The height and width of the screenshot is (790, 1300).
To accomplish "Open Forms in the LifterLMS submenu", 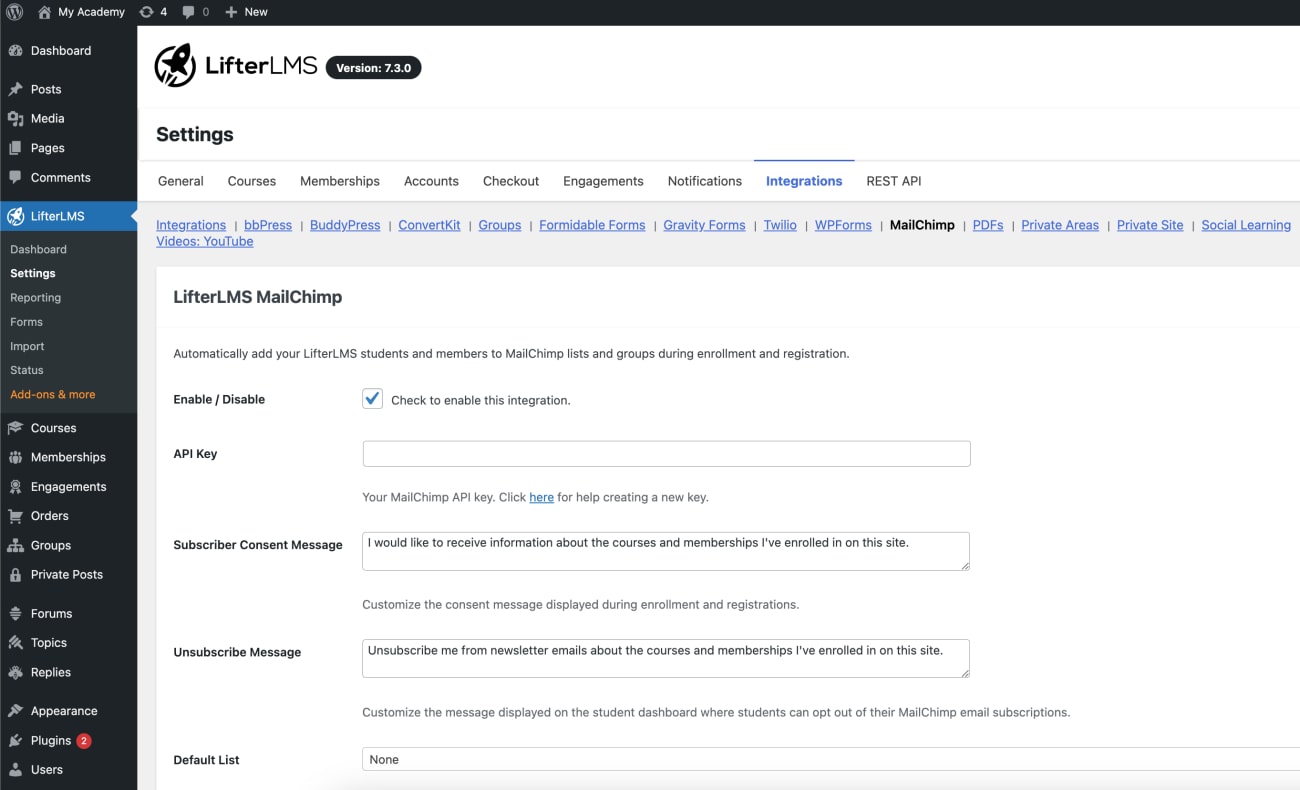I will click(26, 322).
